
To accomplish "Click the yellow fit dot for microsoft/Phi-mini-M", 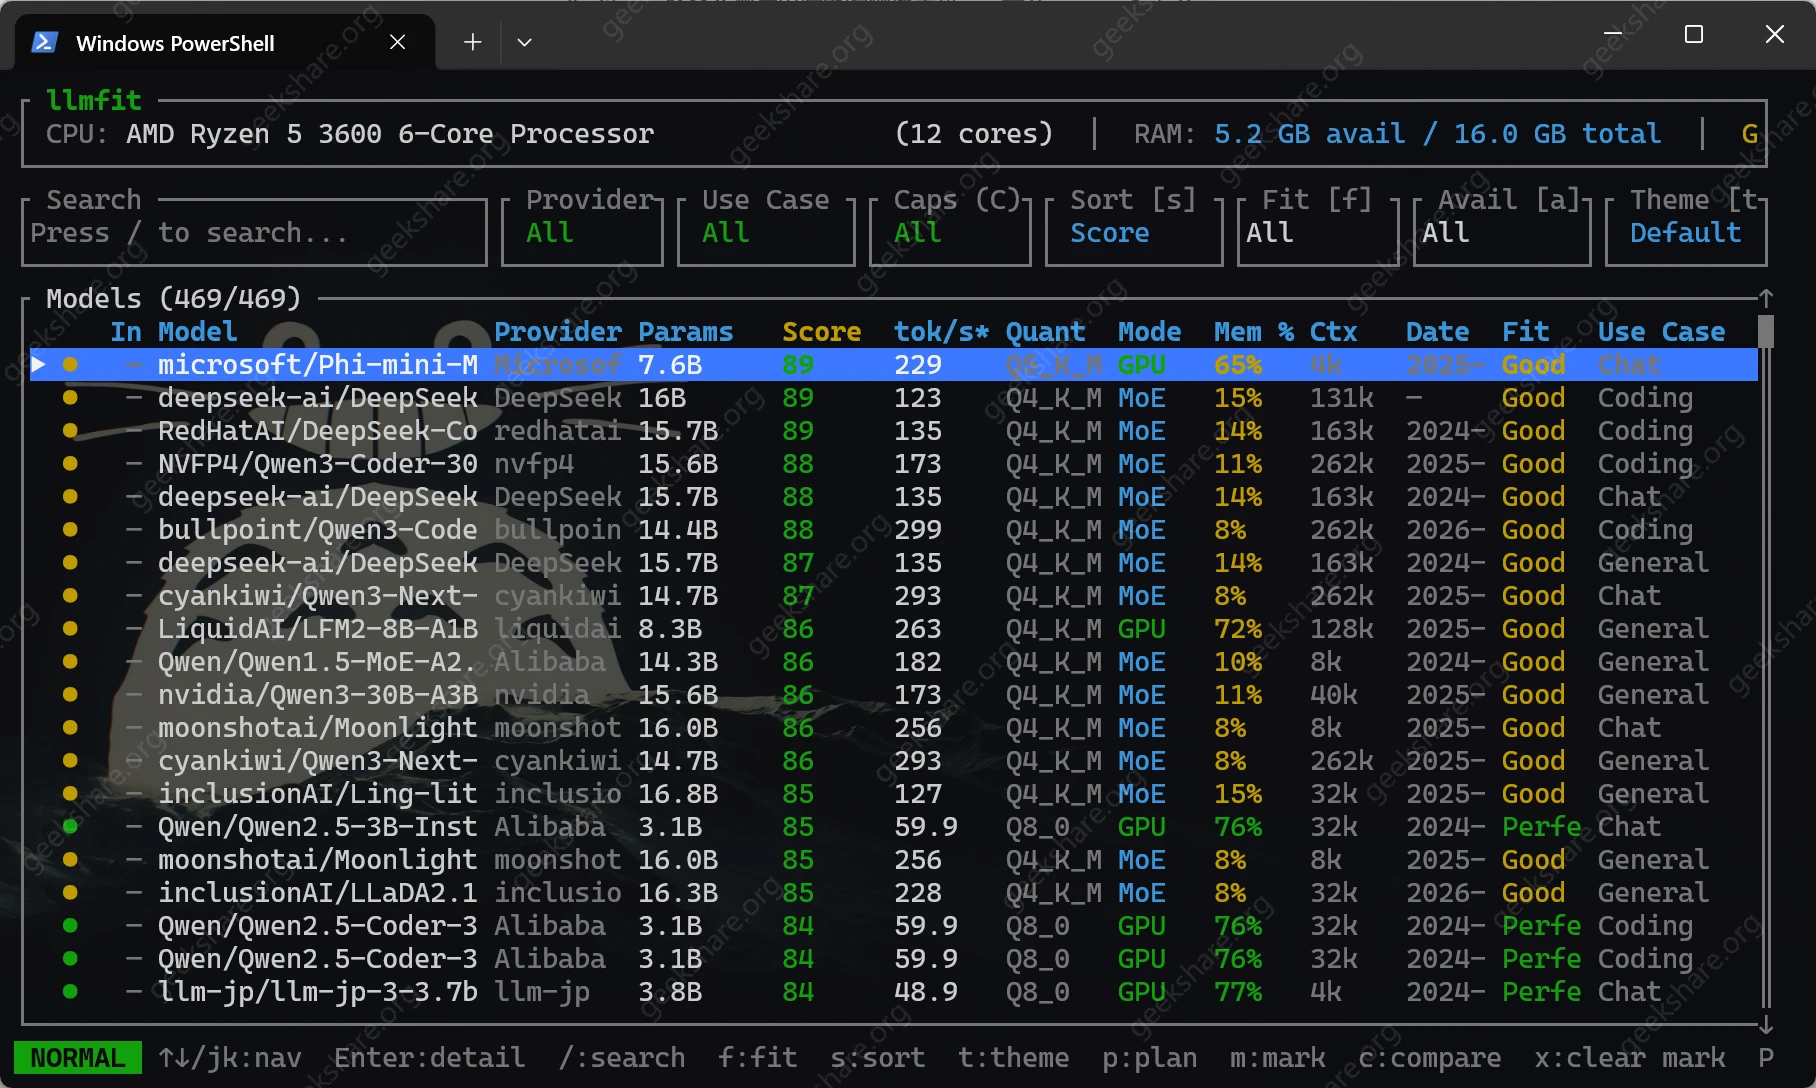I will 70,365.
